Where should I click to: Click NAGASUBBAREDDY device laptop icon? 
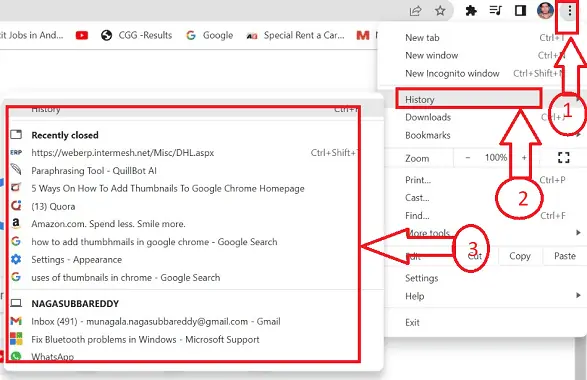tap(16, 303)
